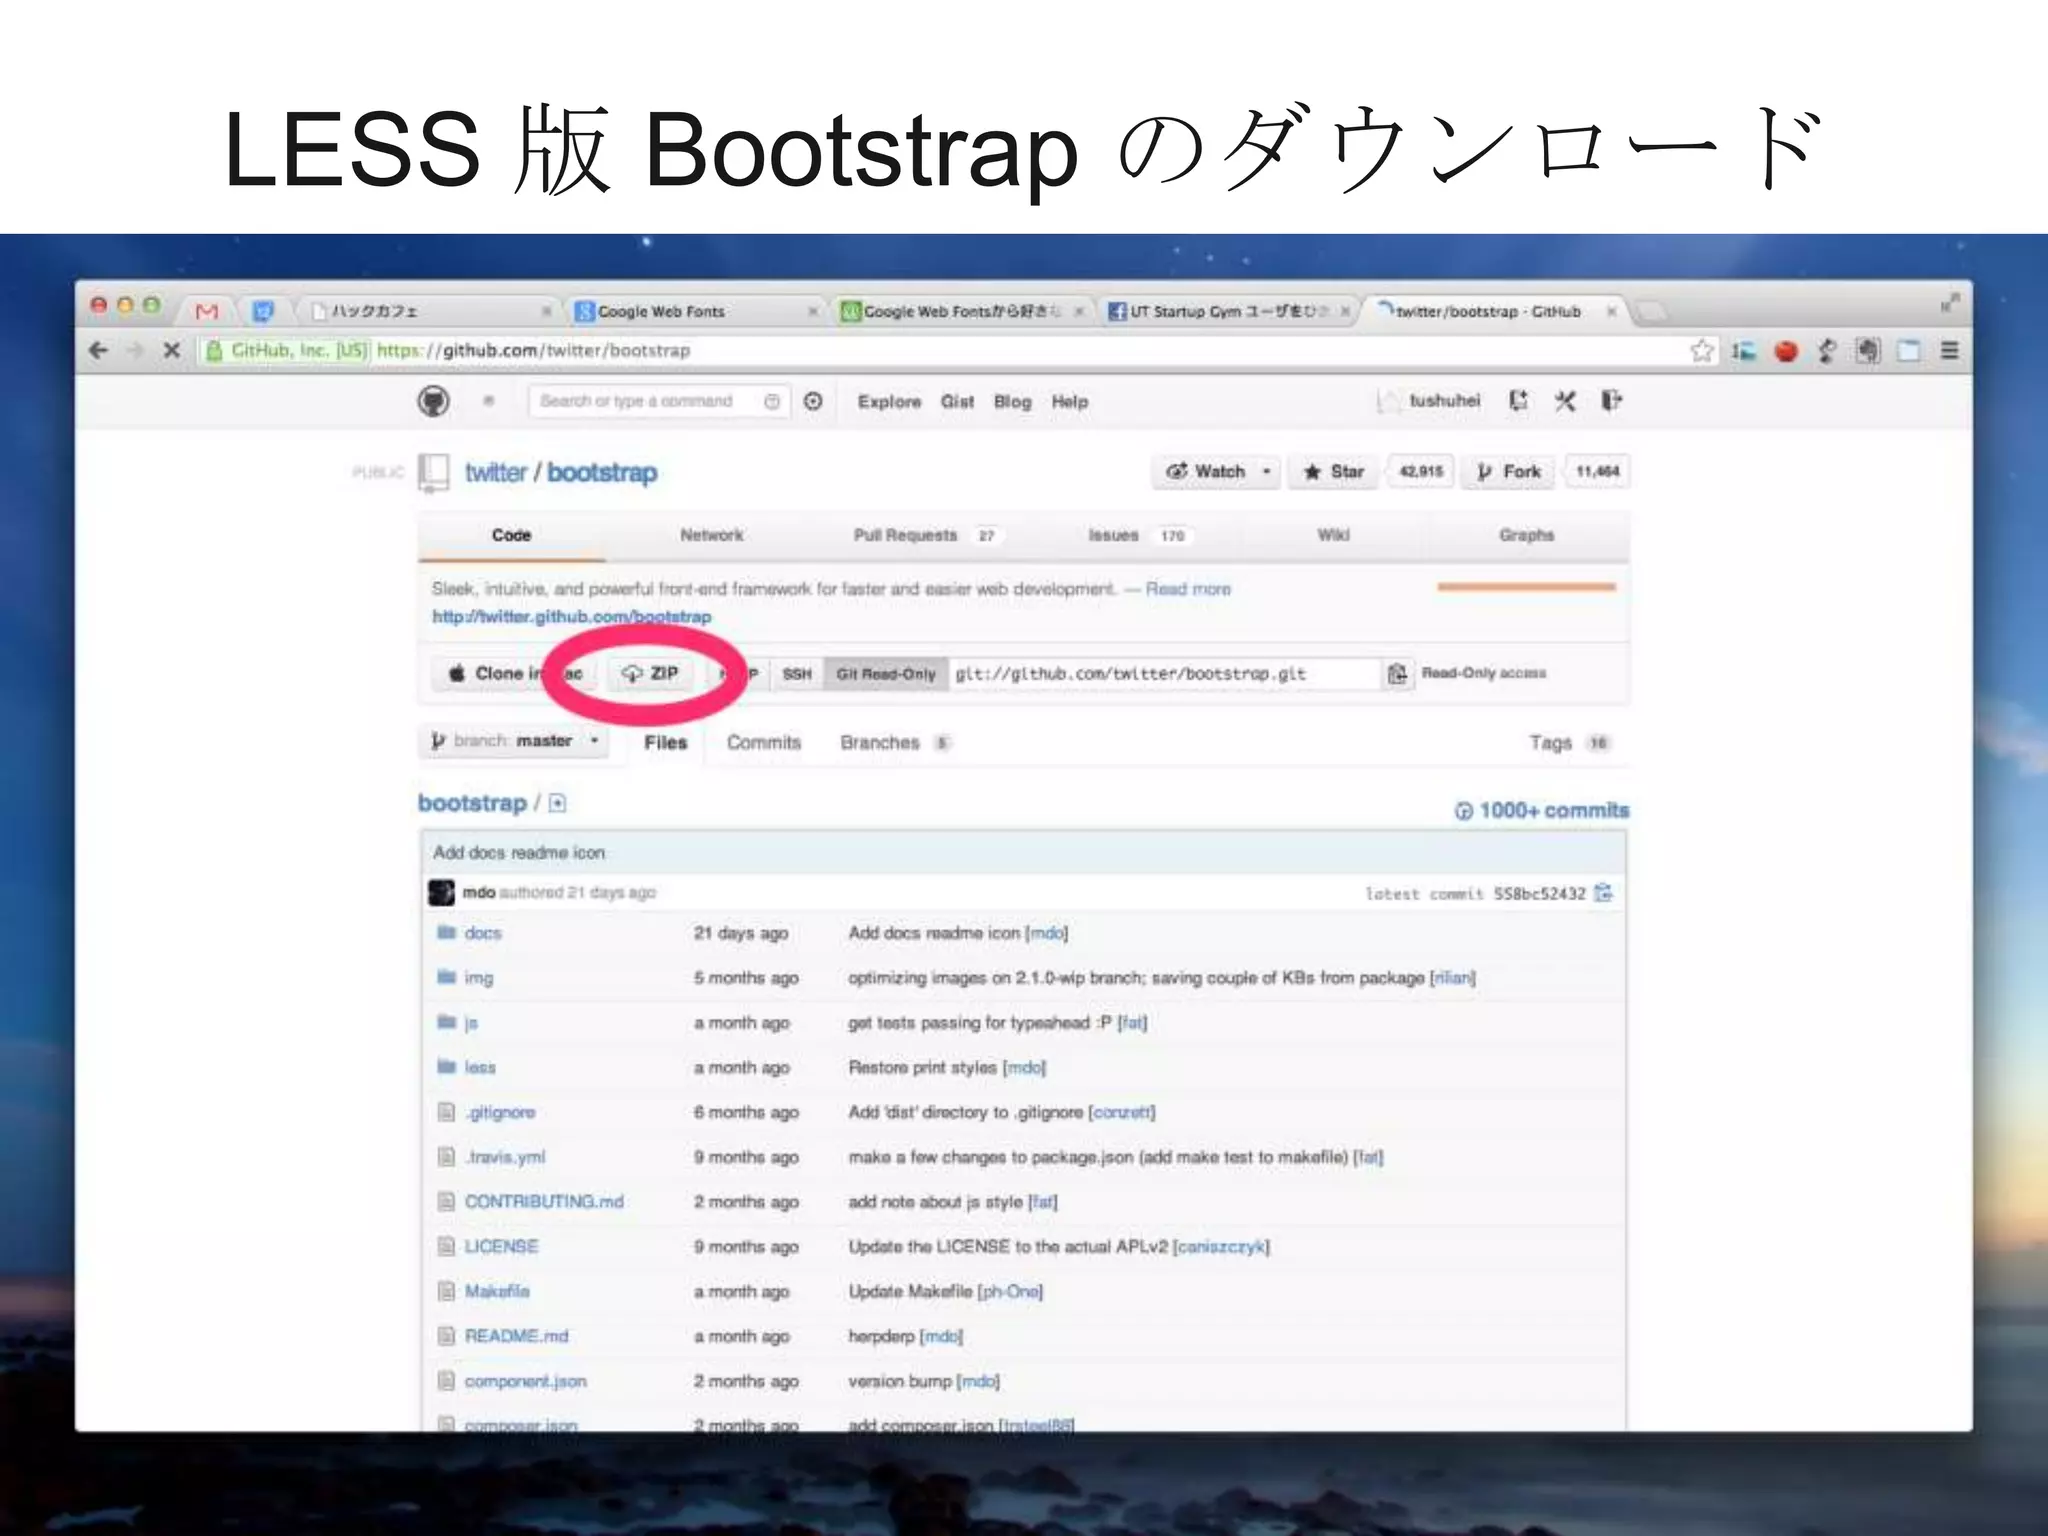Switch to UT Startup Gym browser tab
This screenshot has width=2048, height=1536.
click(1228, 312)
